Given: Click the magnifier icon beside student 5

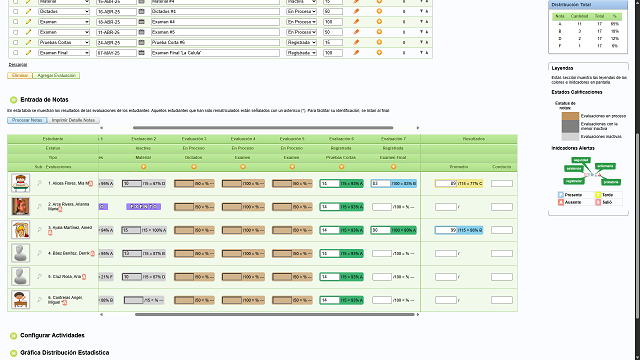Looking at the screenshot, I should tap(40, 276).
